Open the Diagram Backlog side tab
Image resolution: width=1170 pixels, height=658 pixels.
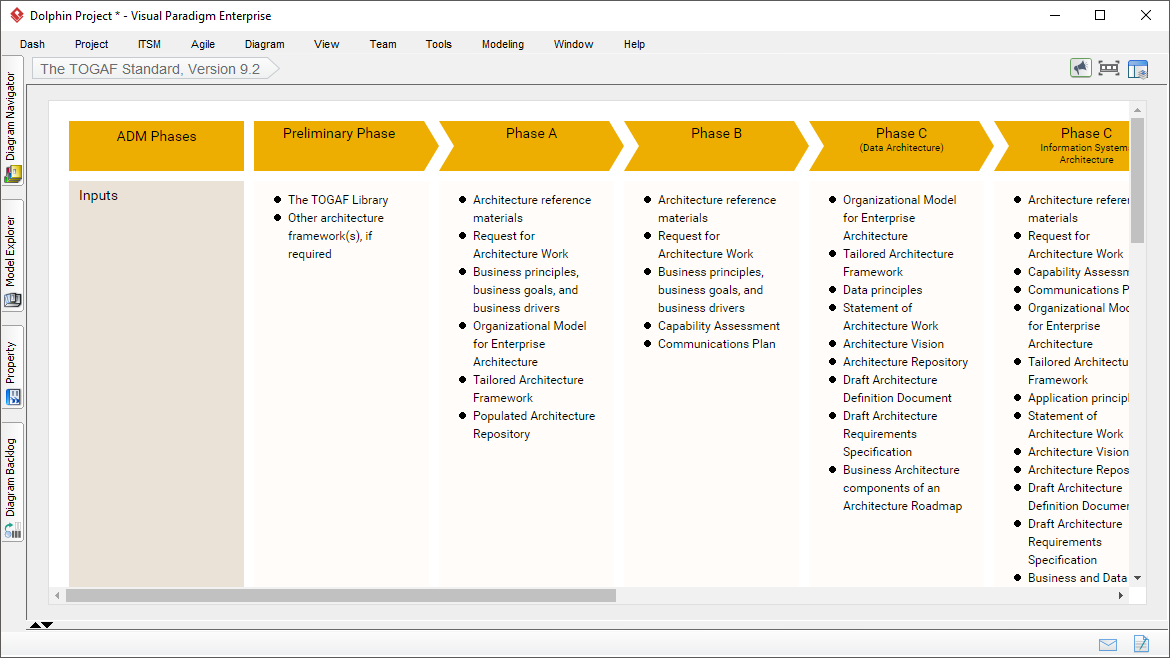(x=13, y=483)
